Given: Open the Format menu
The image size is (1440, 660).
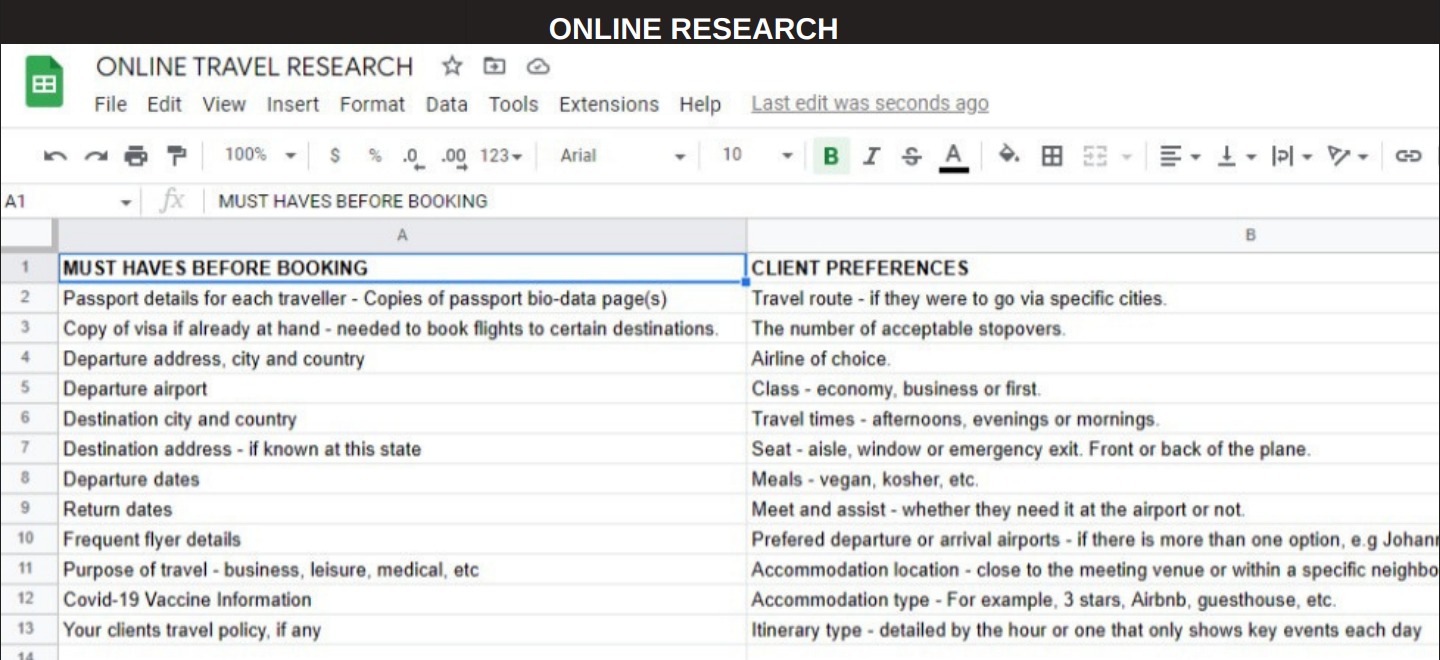Looking at the screenshot, I should [372, 104].
